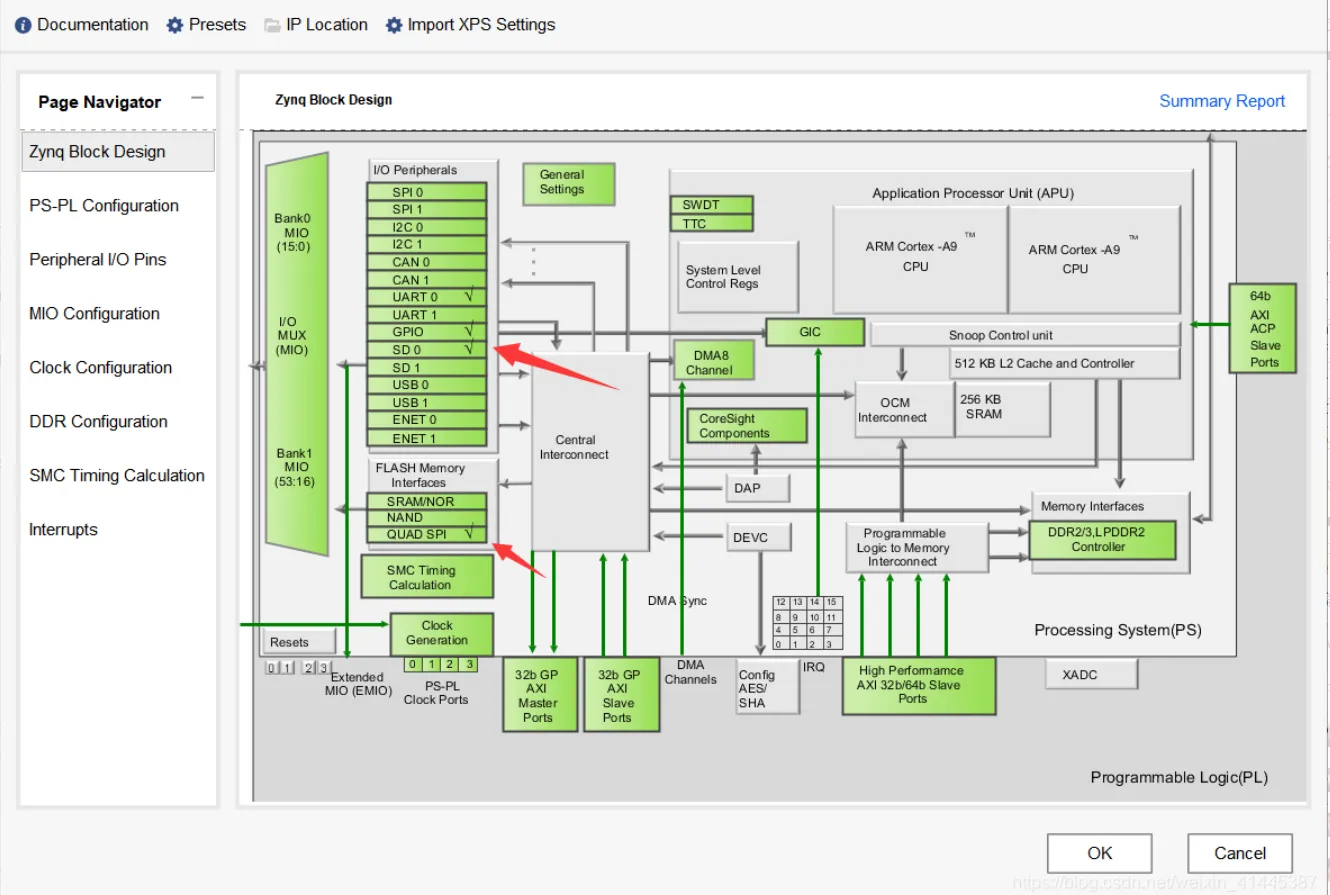Click the SRAM/NOR flash interface block

427,501
